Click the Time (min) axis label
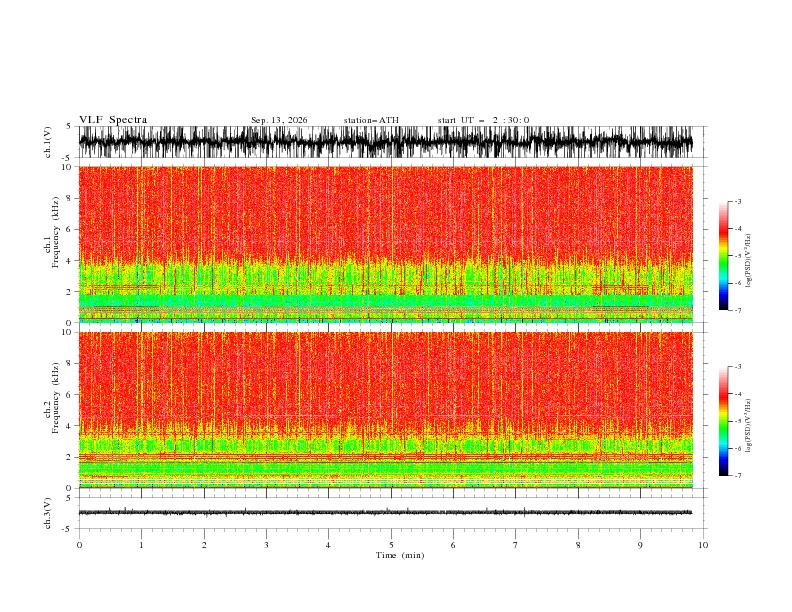This screenshot has width=792, height=612. [400, 555]
